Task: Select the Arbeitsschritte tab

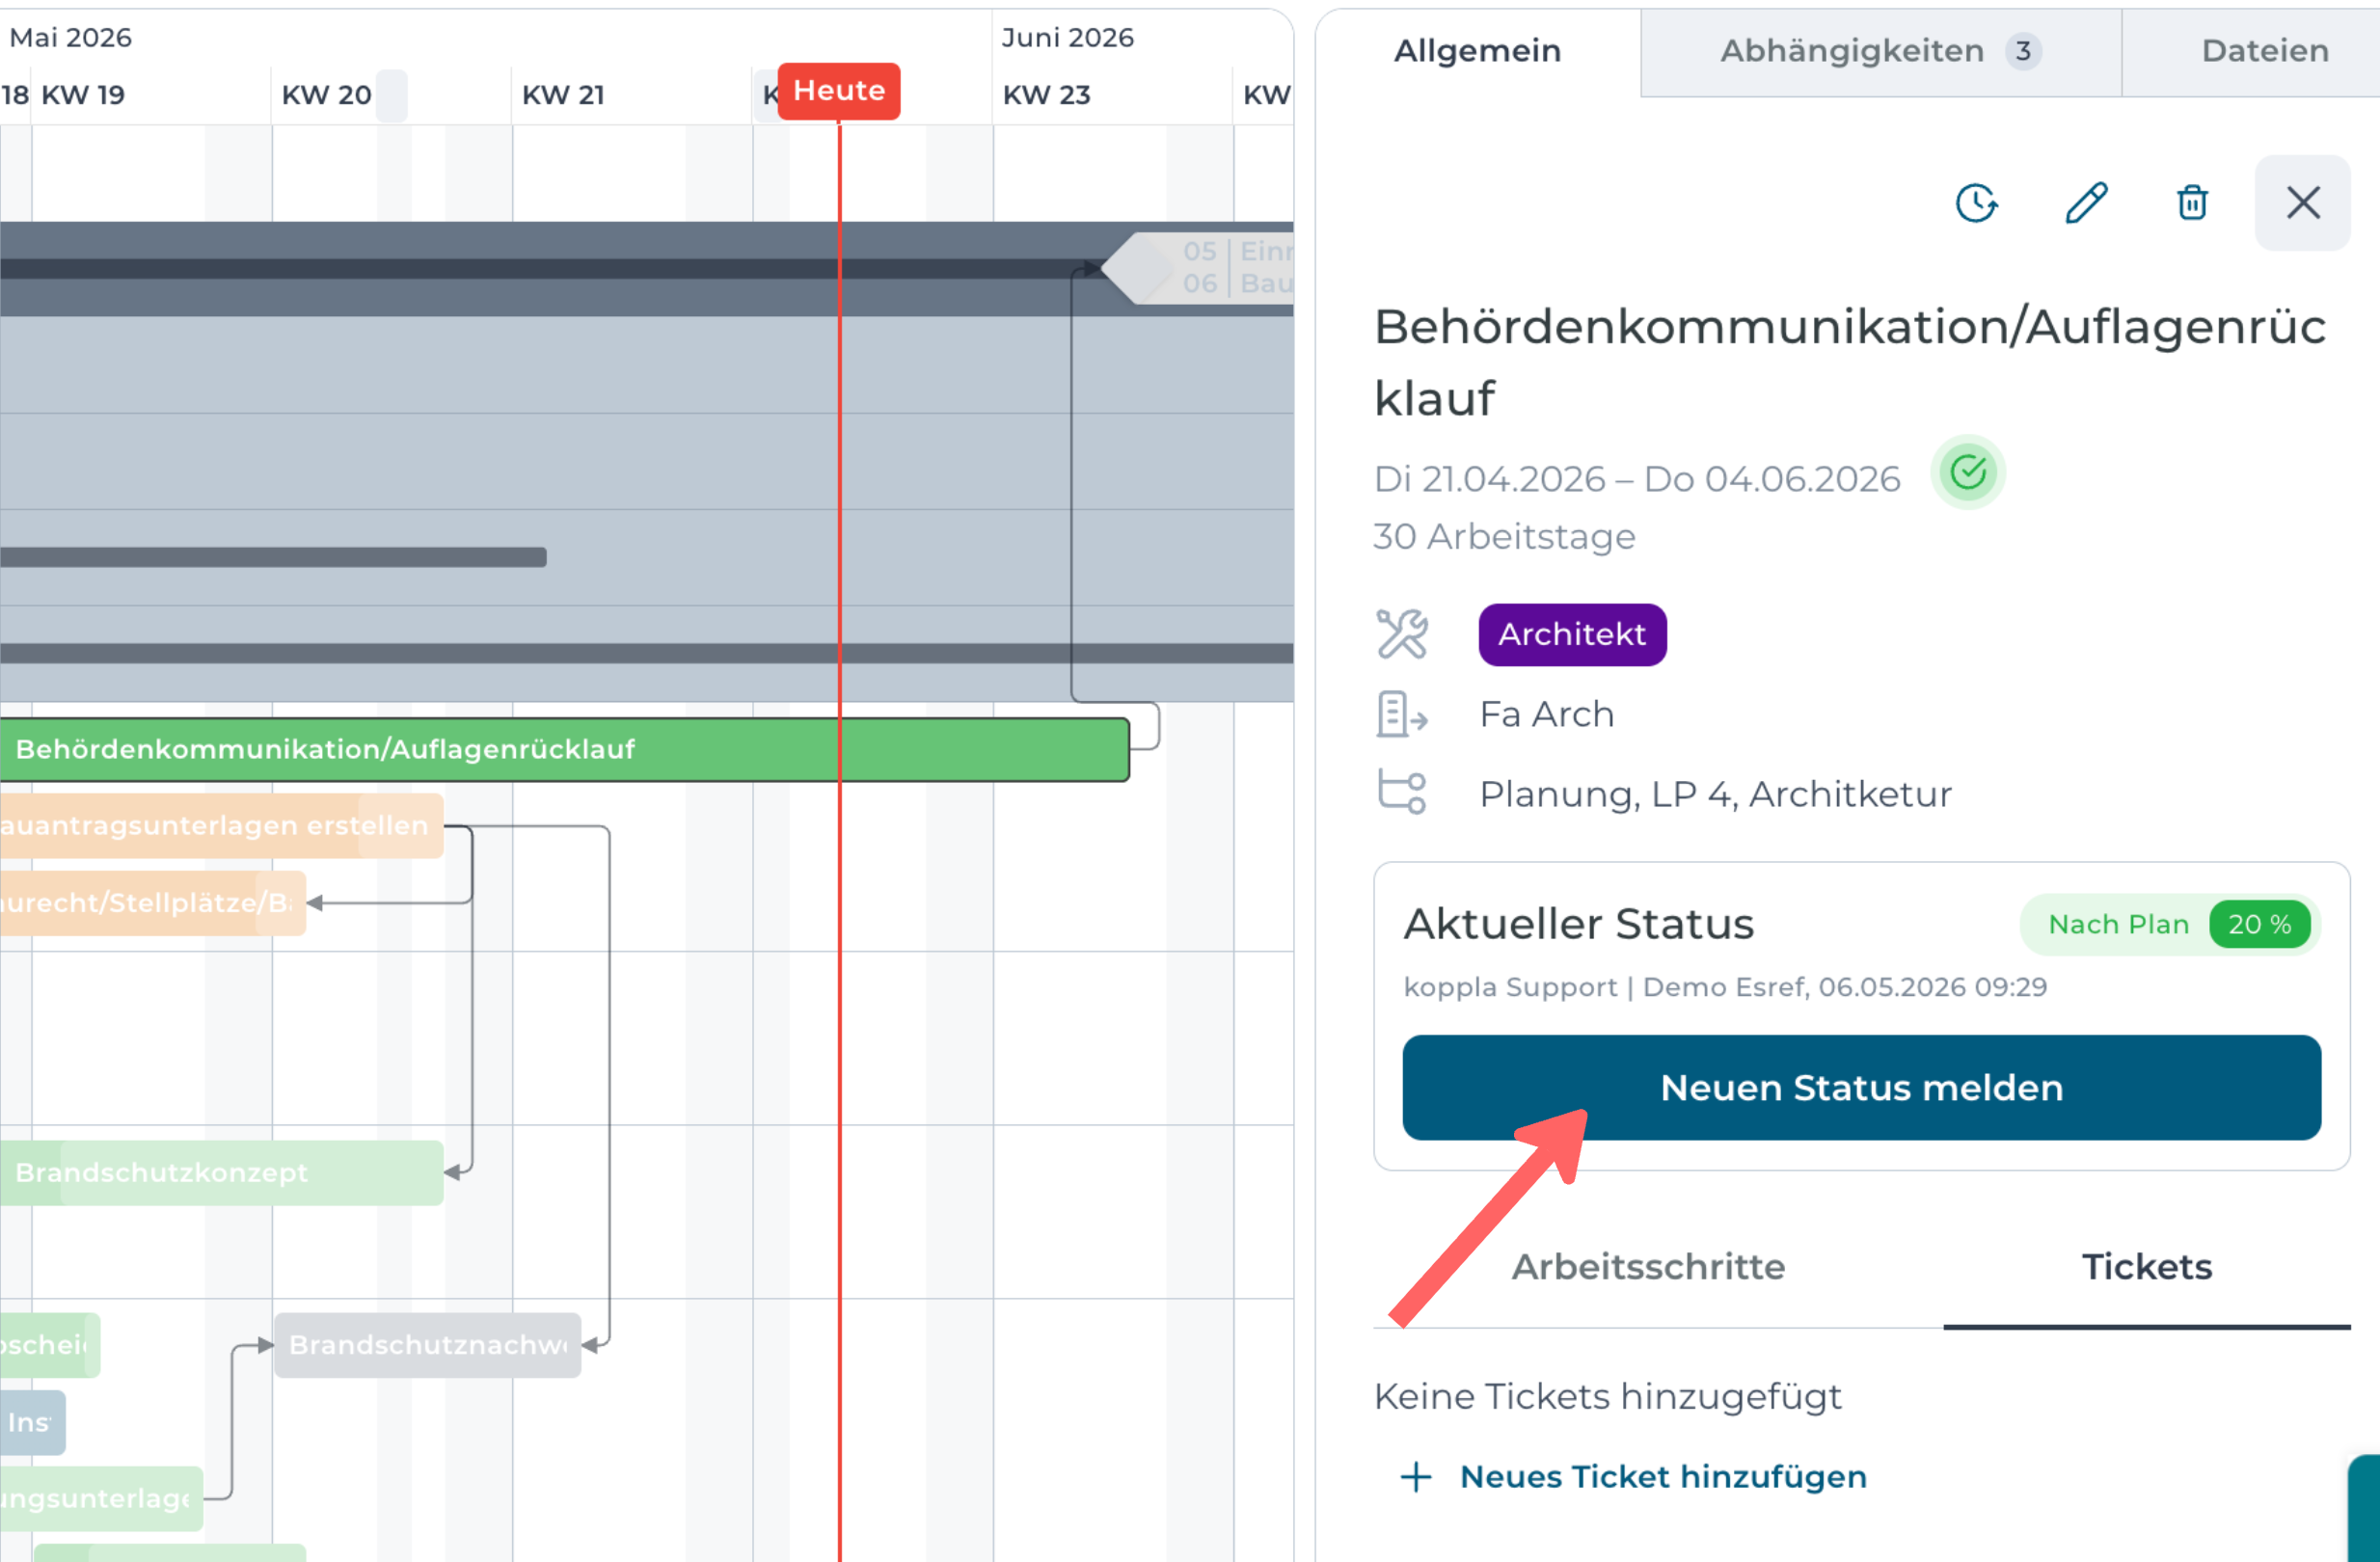Action: (1648, 1267)
